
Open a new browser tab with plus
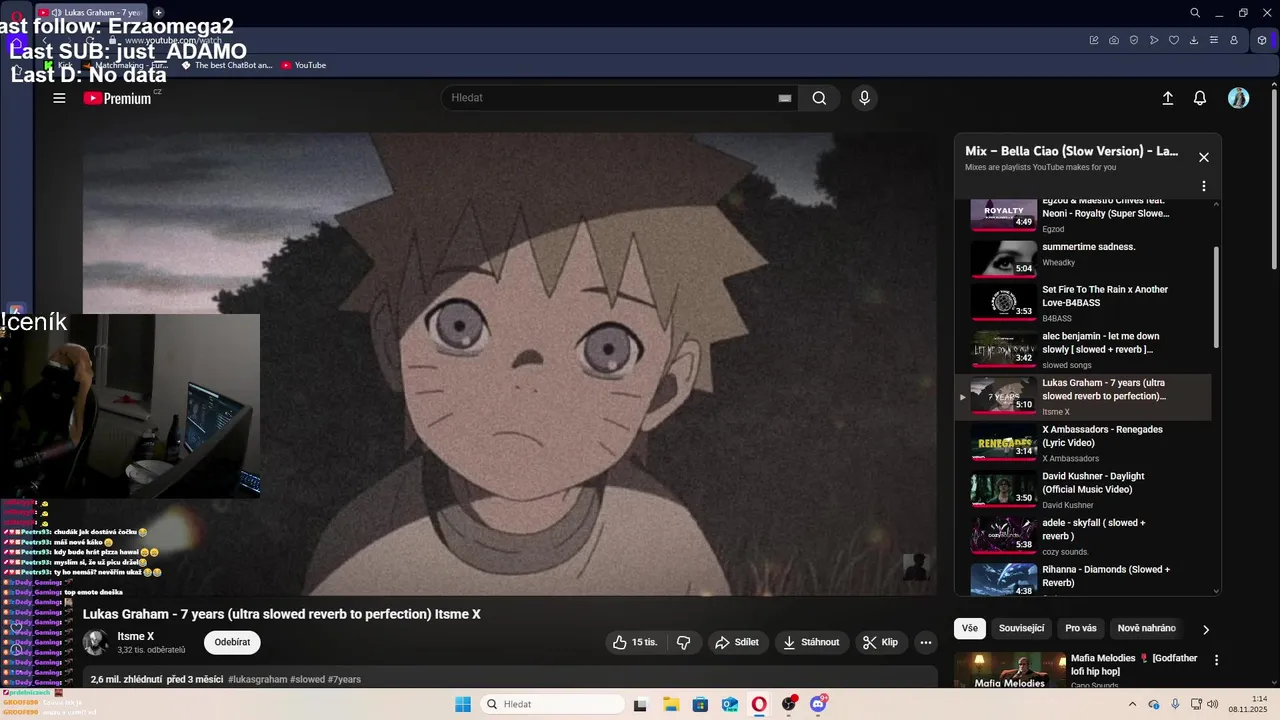[x=158, y=12]
